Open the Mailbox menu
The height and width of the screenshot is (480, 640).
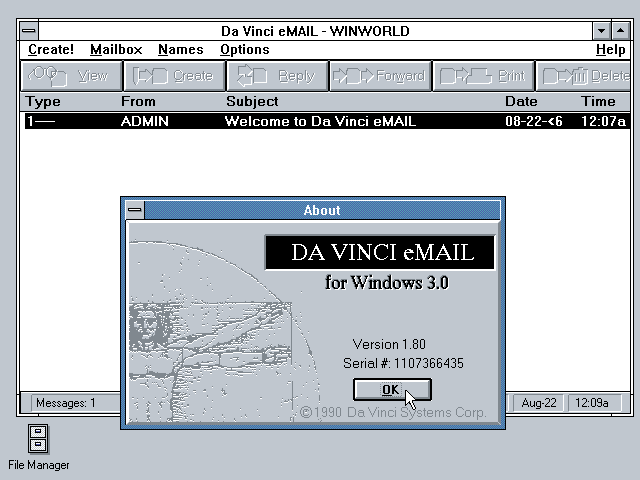pos(116,49)
